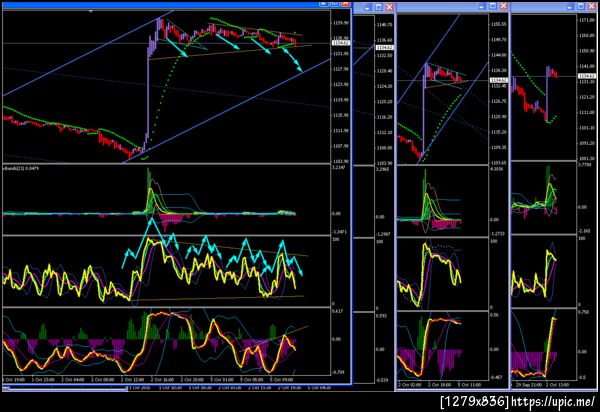Click the '5 Oct 01:00' time label on the main chart

[222, 380]
